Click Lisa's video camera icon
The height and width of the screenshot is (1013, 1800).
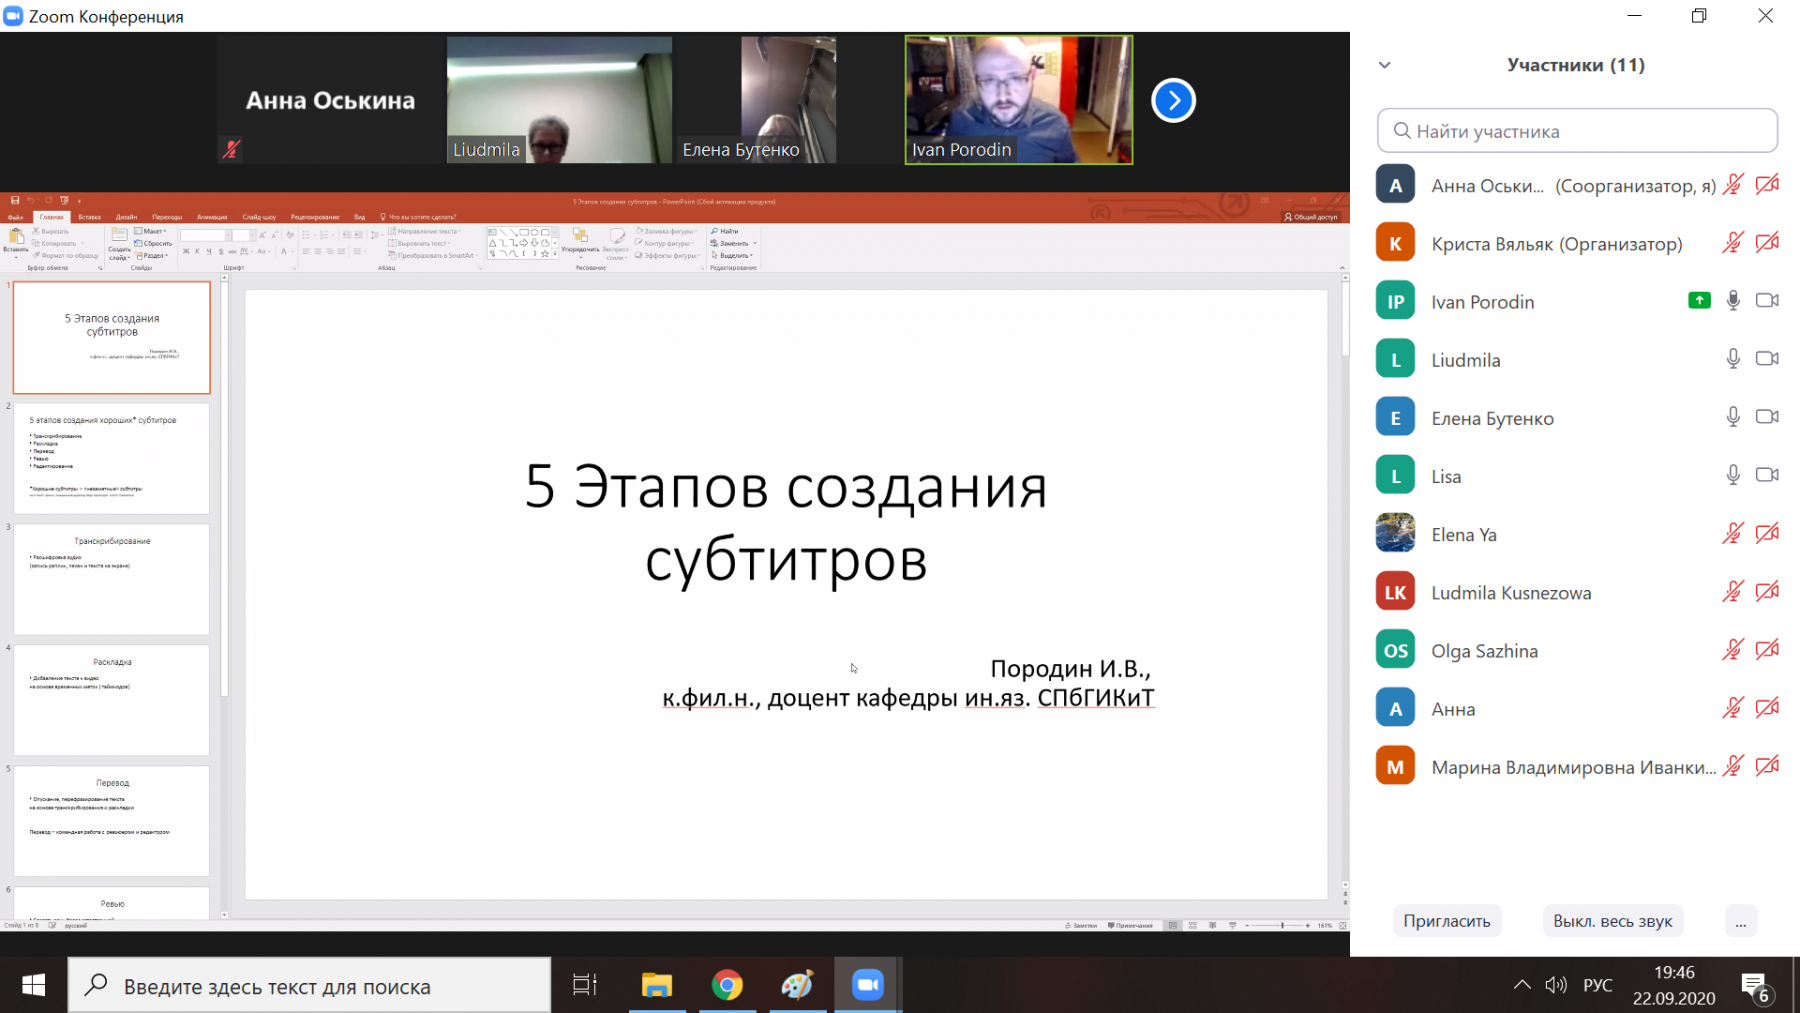point(1767,475)
